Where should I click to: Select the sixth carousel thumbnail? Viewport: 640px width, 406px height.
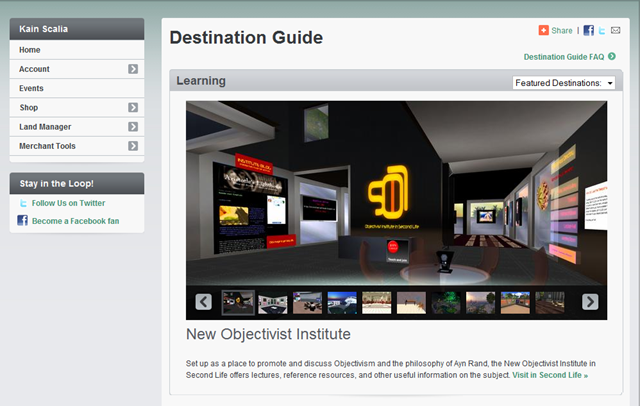click(x=411, y=303)
